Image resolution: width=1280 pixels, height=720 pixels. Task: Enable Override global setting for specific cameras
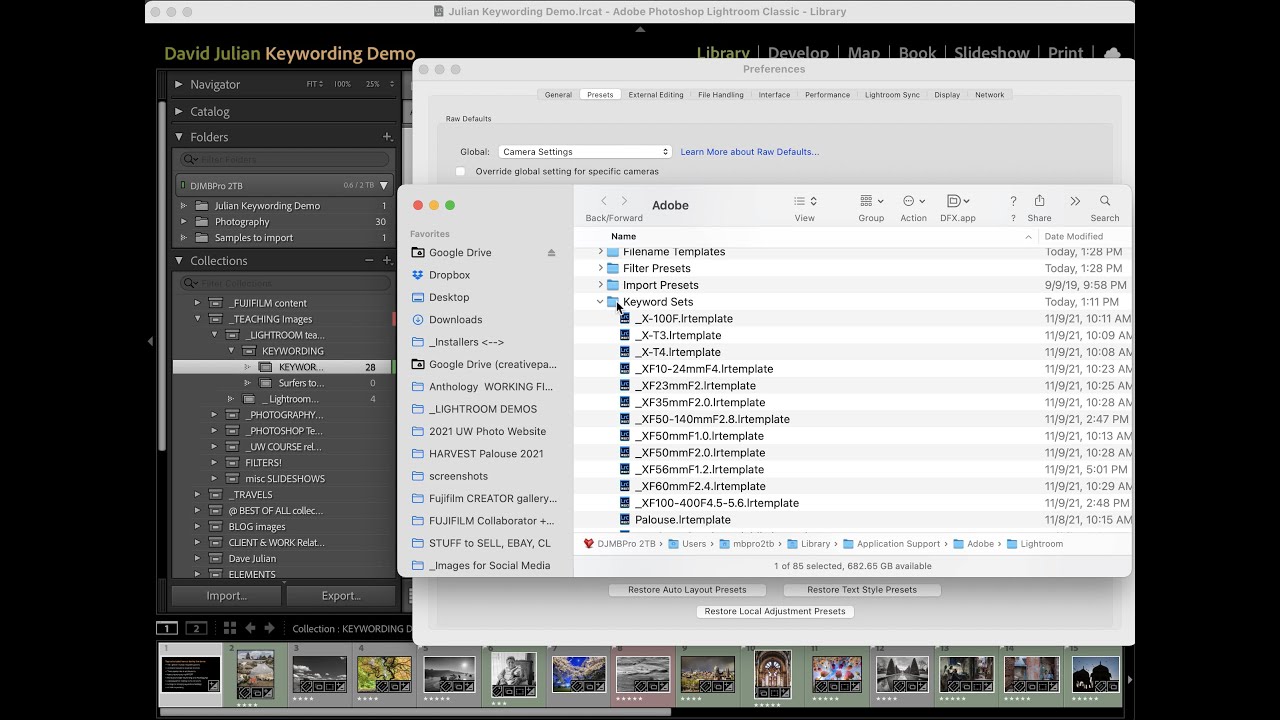pos(460,172)
